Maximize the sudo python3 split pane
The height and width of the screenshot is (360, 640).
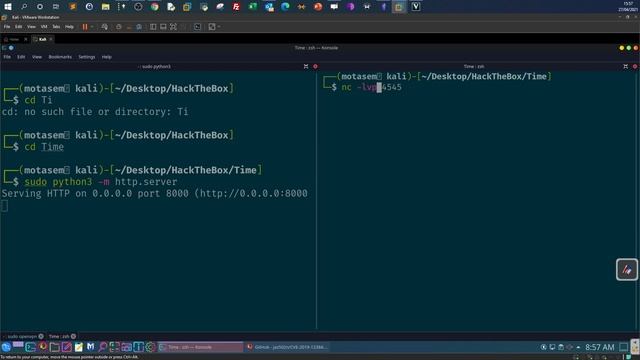306,66
